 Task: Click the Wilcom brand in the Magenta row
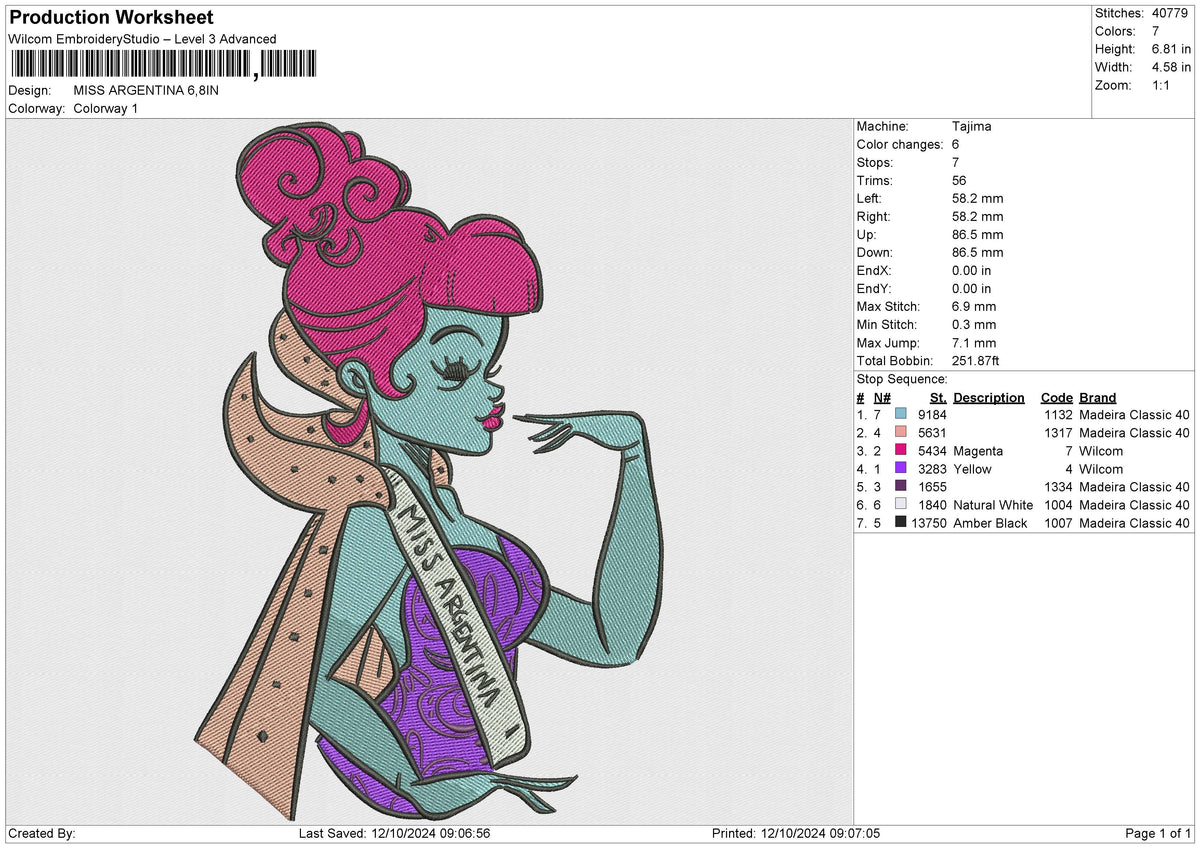pyautogui.click(x=1101, y=451)
